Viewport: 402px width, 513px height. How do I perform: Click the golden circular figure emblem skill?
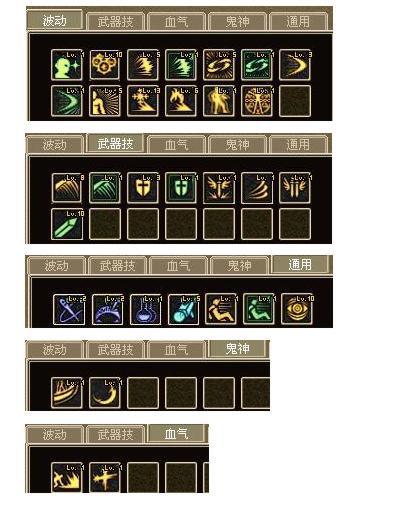257,101
